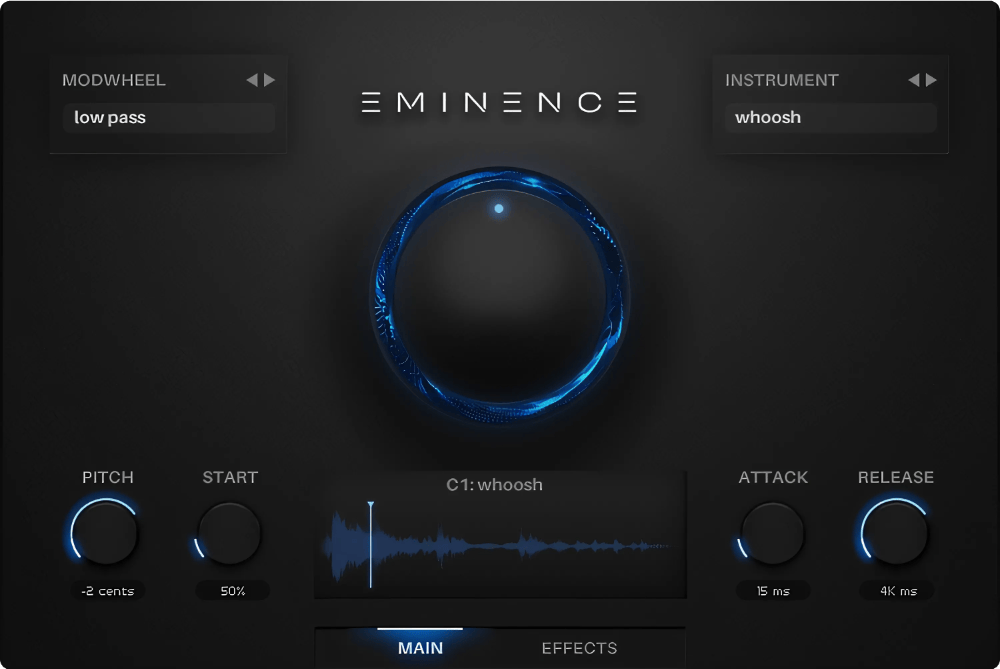Image resolution: width=1000 pixels, height=669 pixels.
Task: Select previous modwheel assignment with left arrow
Action: coord(252,80)
